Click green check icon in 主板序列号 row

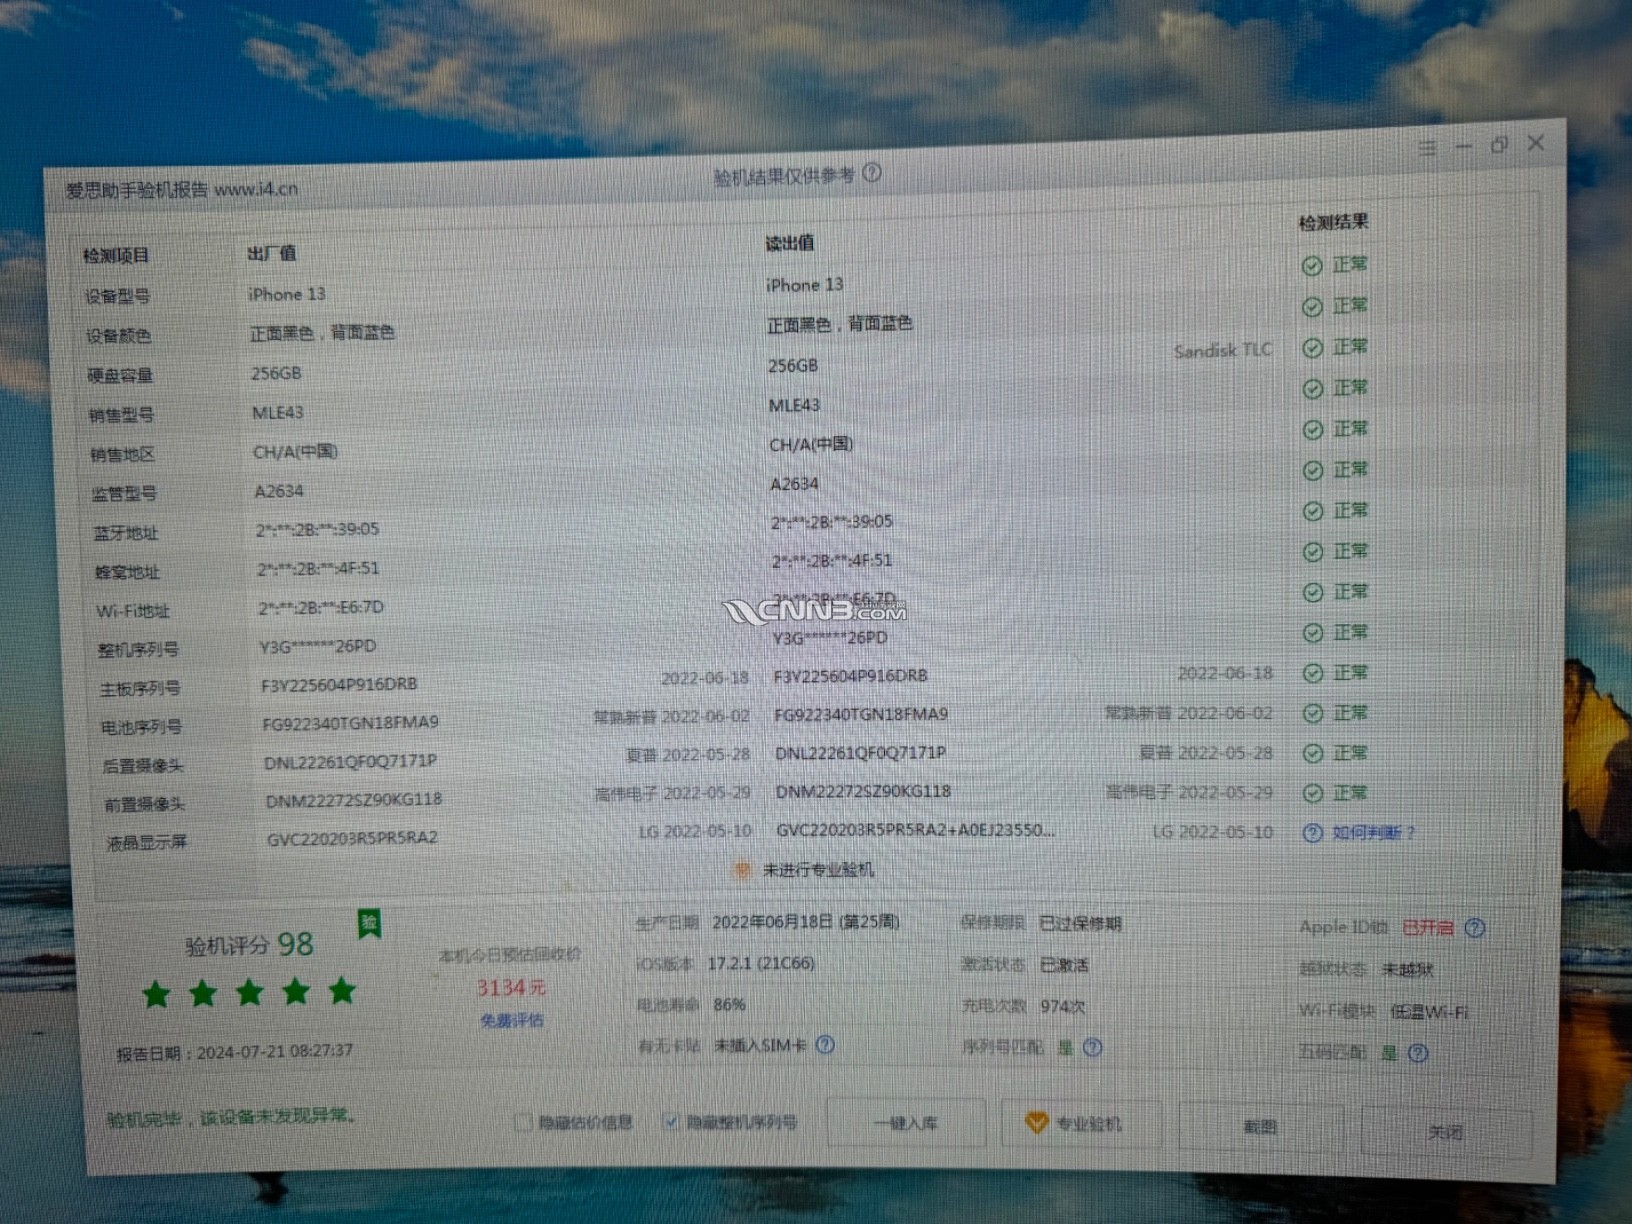click(1312, 674)
